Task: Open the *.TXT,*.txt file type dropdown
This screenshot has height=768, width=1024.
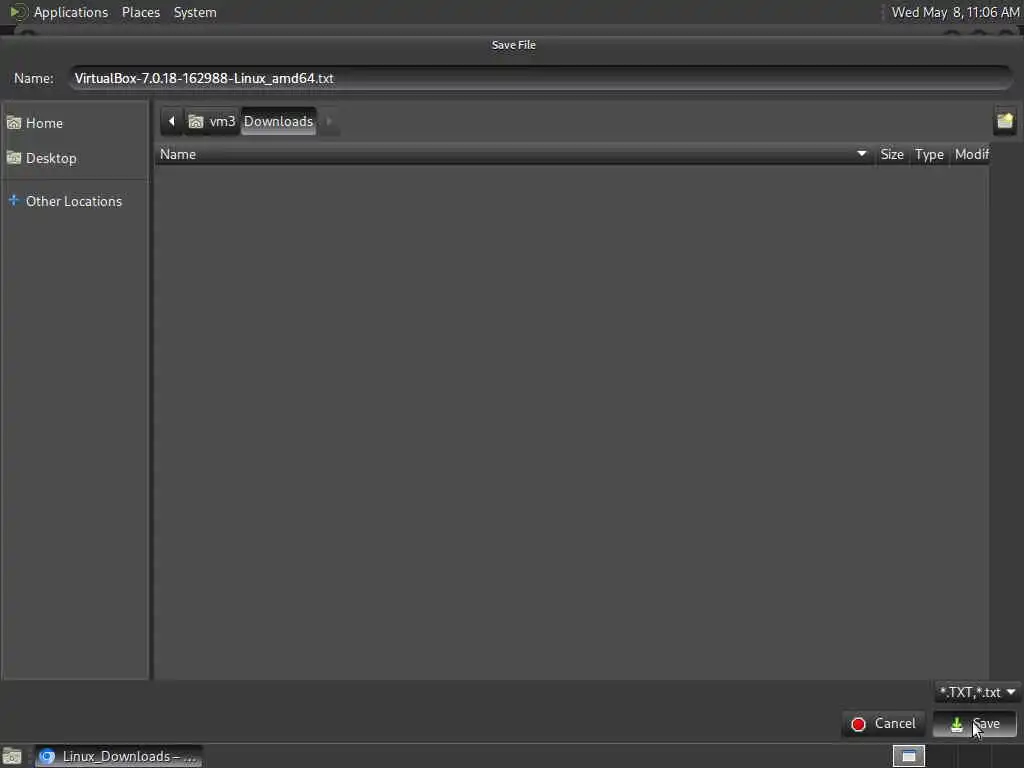Action: click(977, 692)
